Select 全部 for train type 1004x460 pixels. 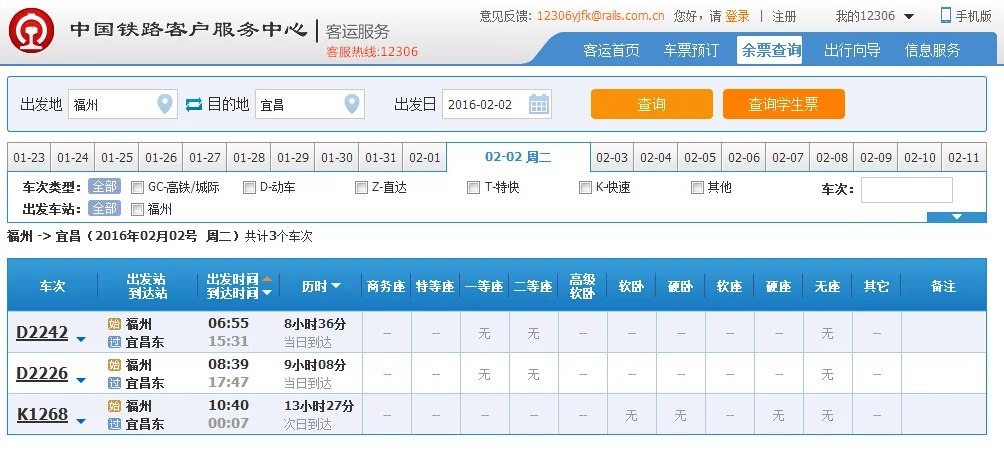pyautogui.click(x=104, y=187)
